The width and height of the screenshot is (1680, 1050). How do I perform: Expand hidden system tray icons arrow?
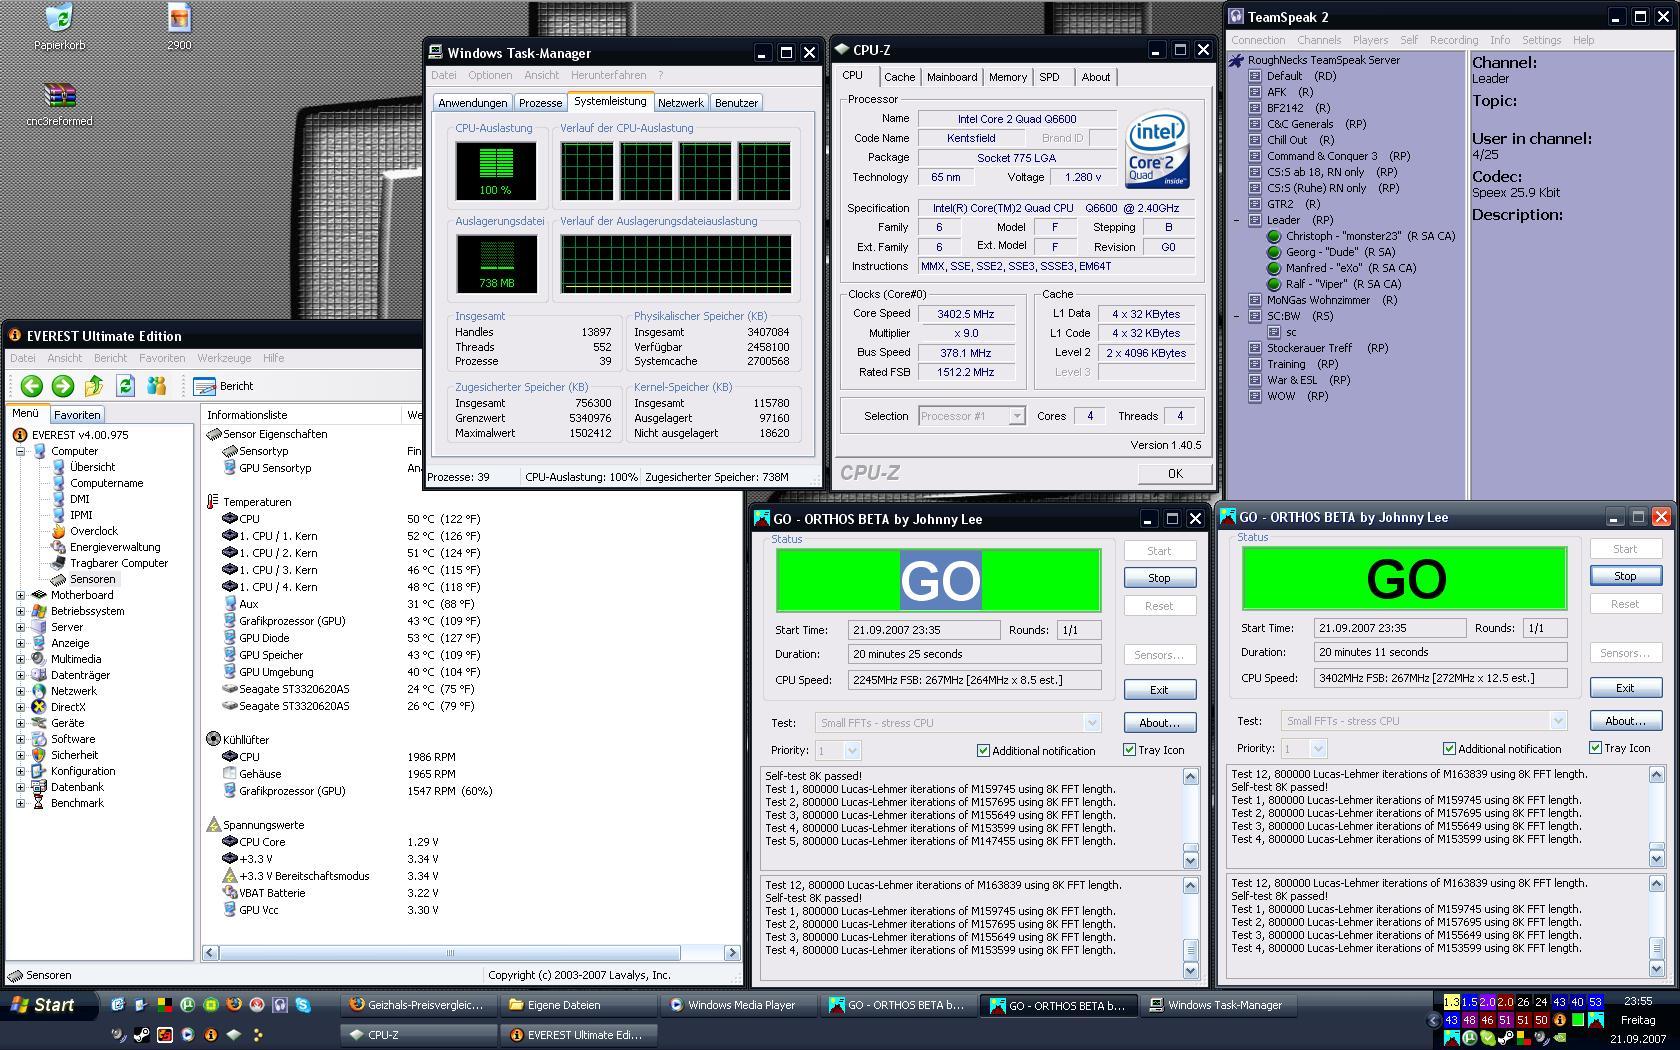tap(1433, 1020)
